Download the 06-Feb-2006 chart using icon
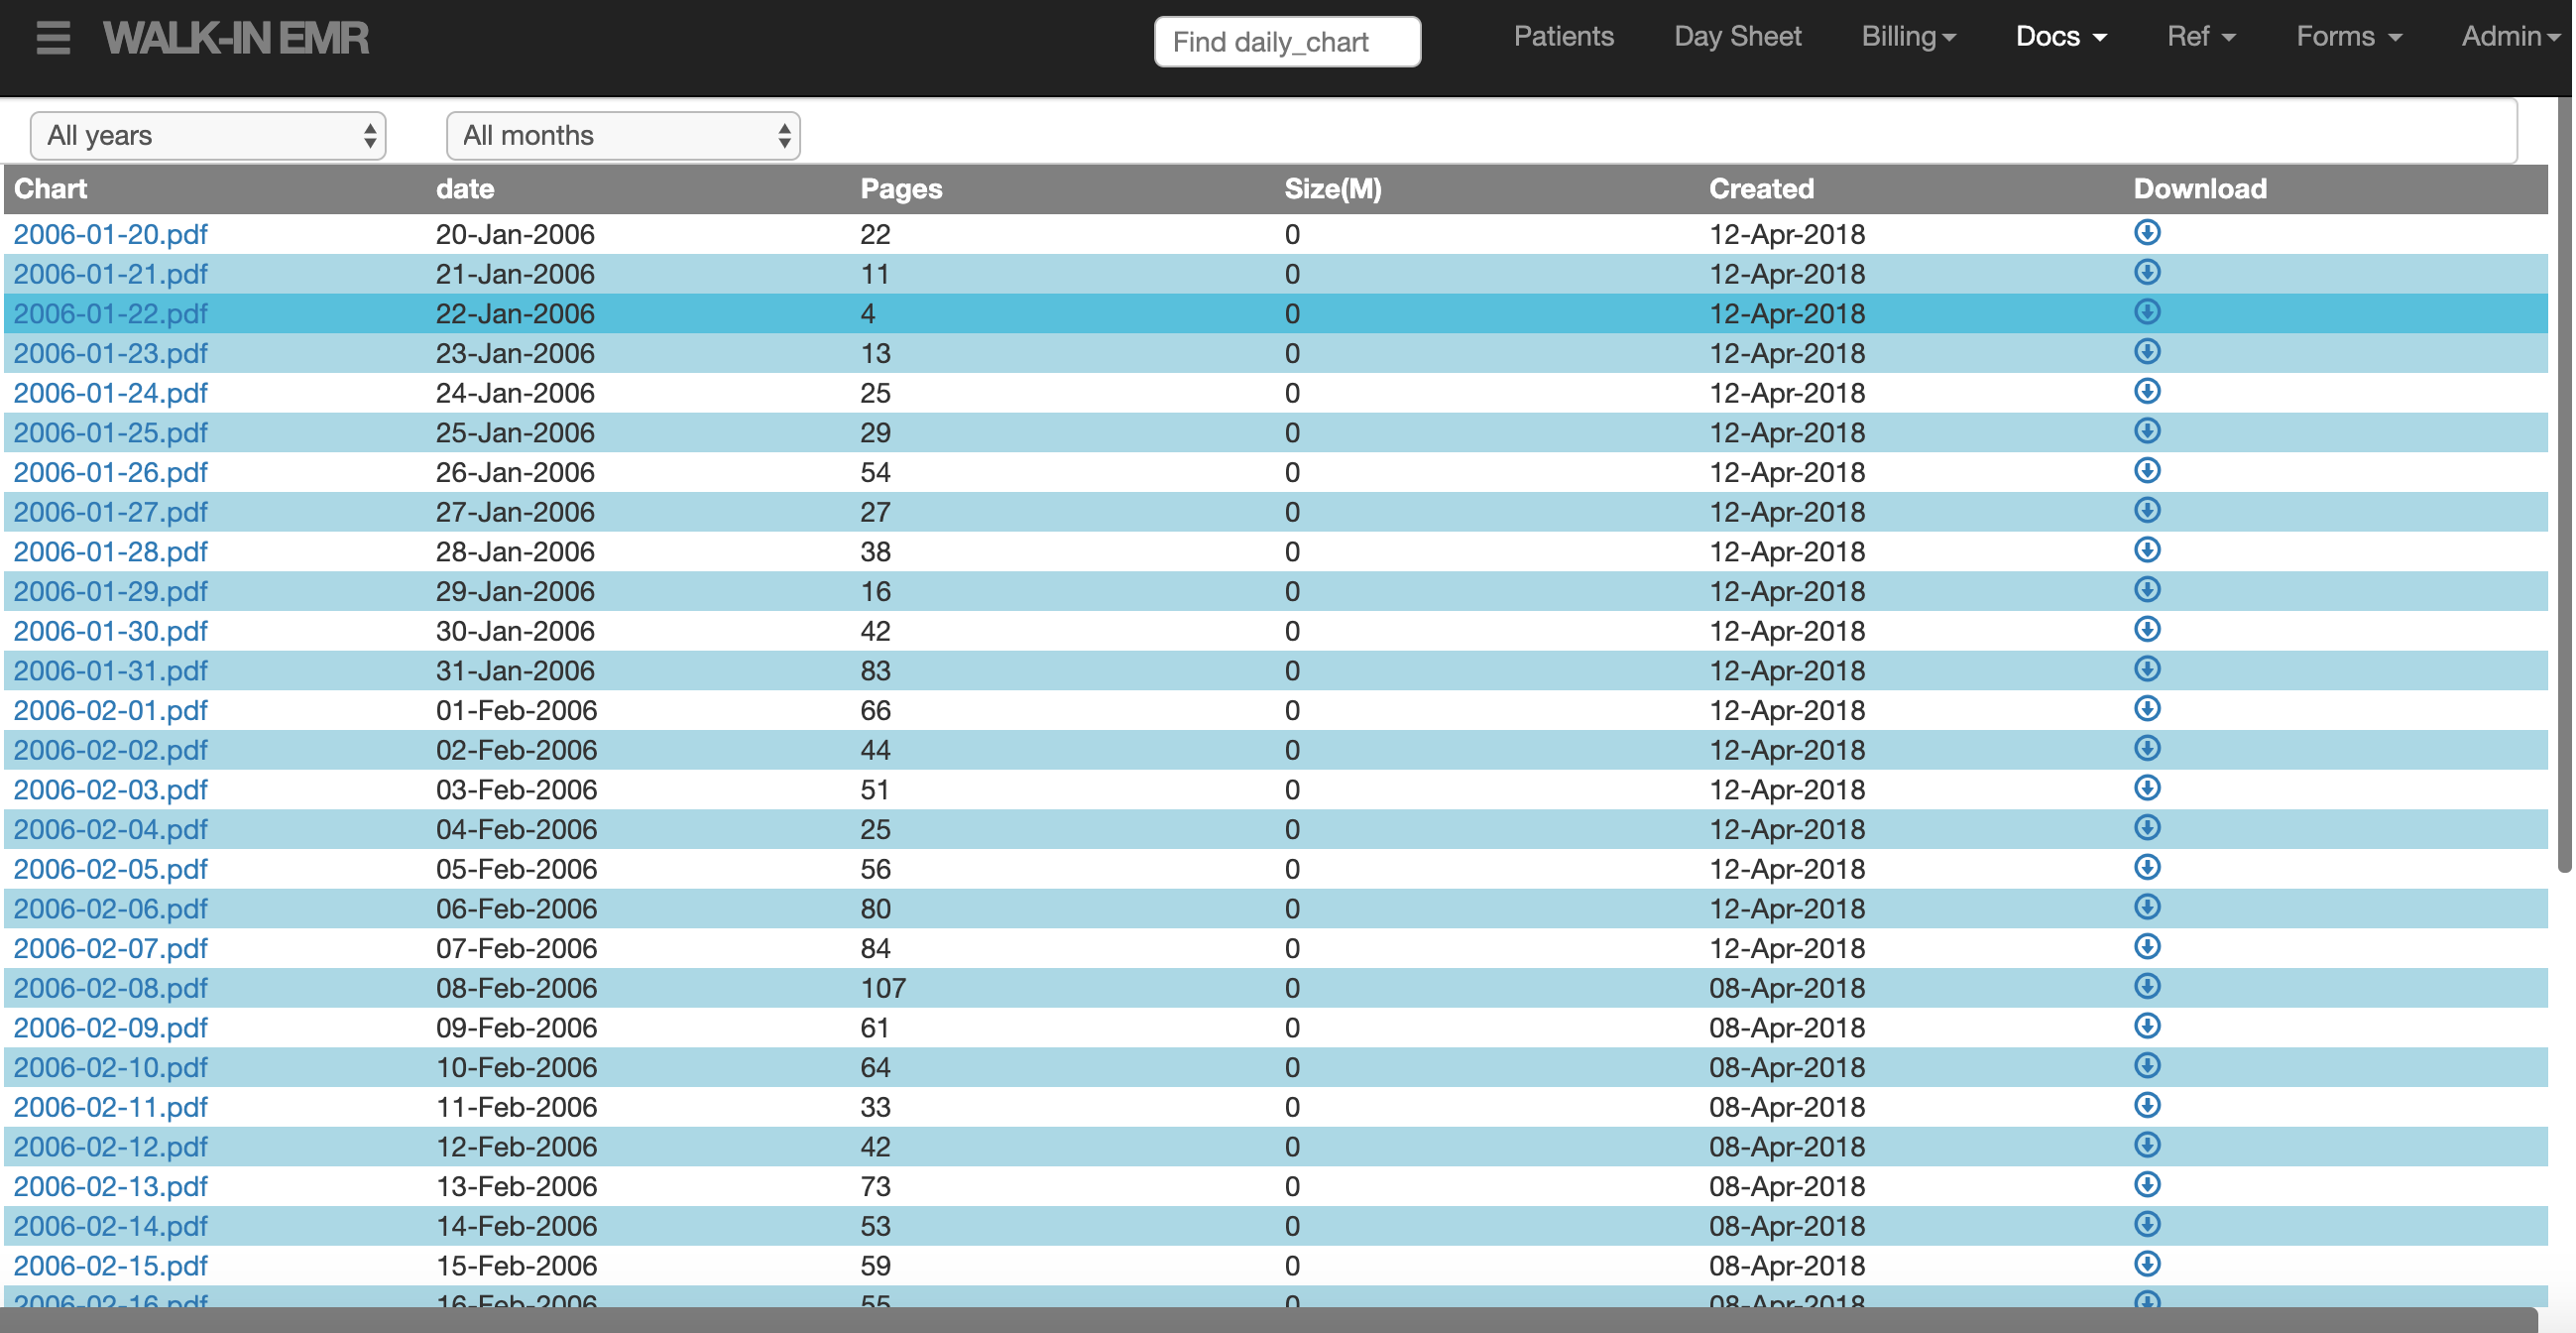The width and height of the screenshot is (2576, 1333). [x=2146, y=907]
